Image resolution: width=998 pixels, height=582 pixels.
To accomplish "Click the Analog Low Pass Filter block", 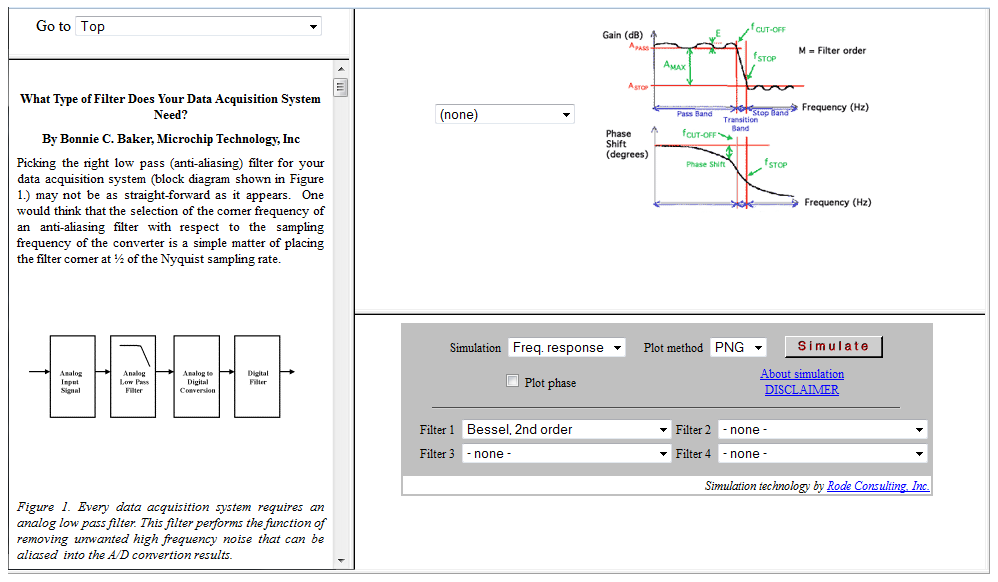I will (133, 376).
